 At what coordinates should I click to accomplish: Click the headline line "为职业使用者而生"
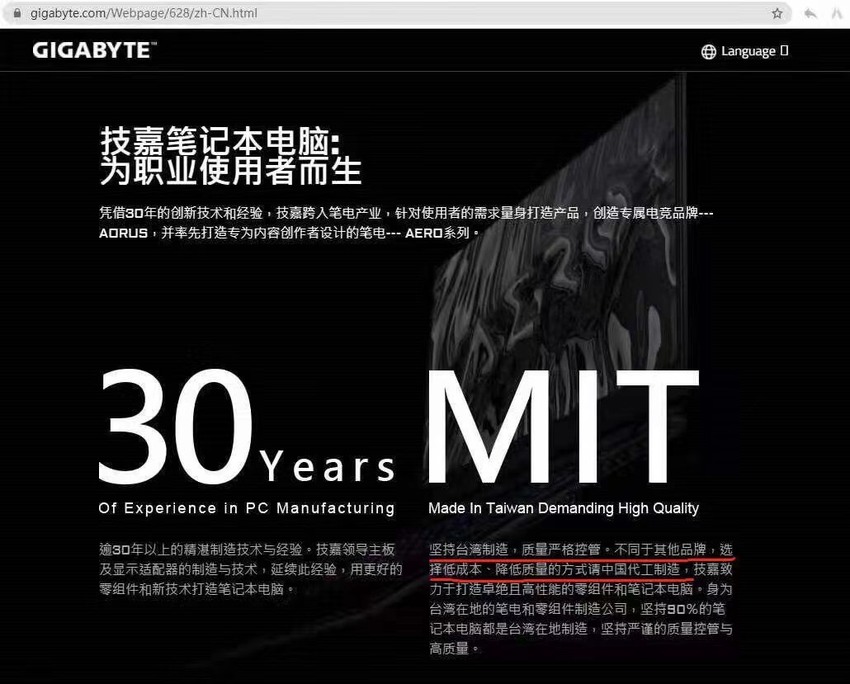230,171
